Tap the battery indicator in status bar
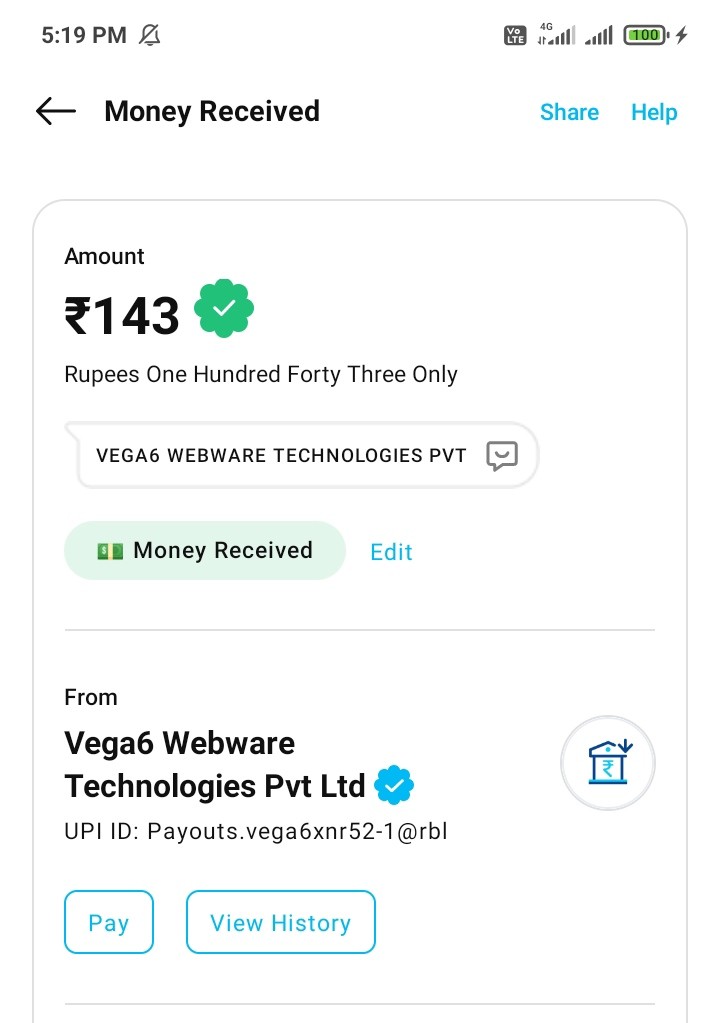 tap(646, 36)
